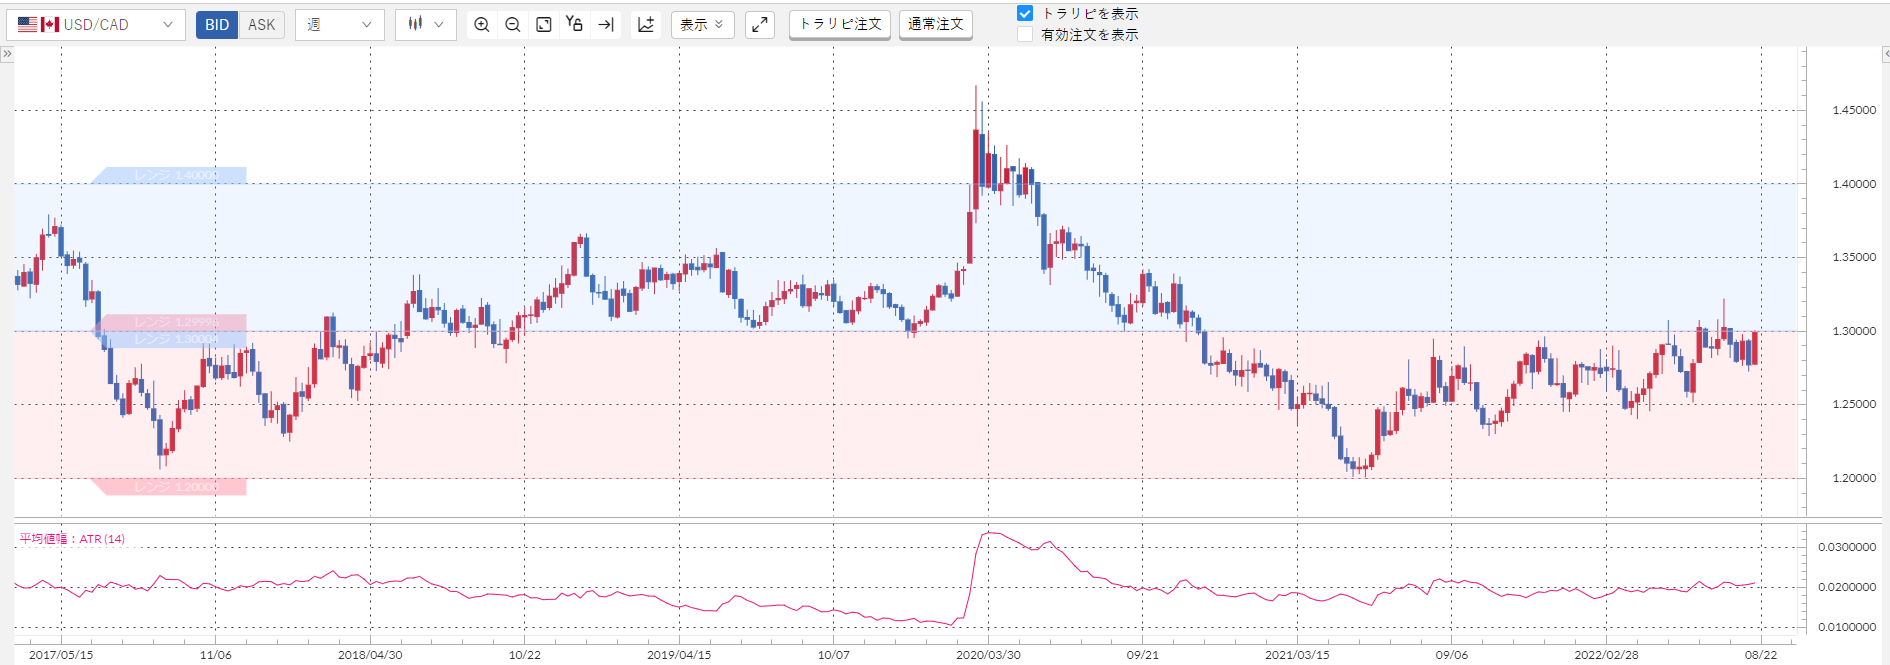Select the レンジ 1.40000 range label

(x=169, y=175)
